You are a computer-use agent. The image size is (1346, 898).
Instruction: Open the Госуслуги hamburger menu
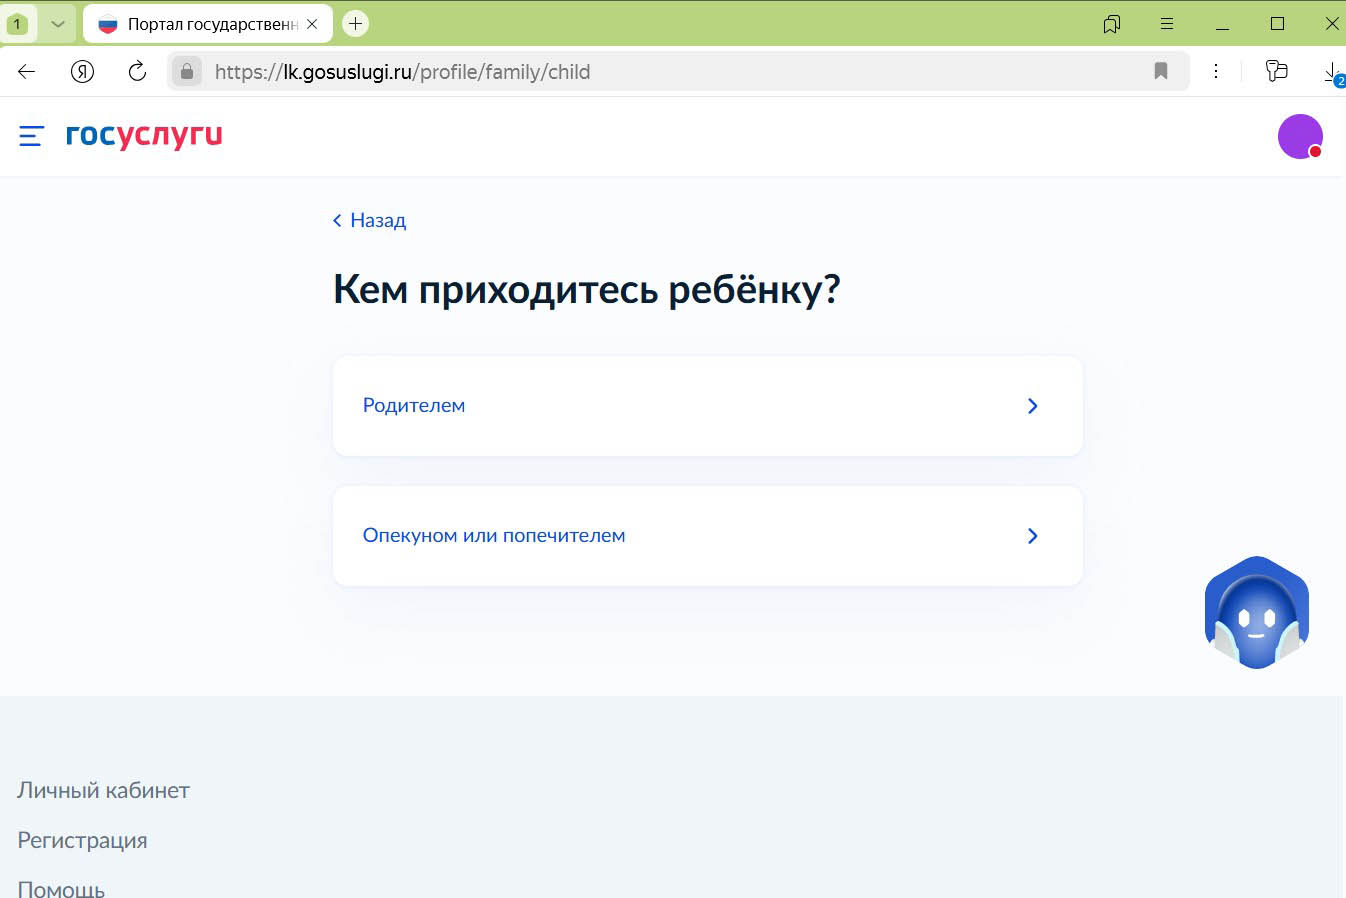point(30,136)
